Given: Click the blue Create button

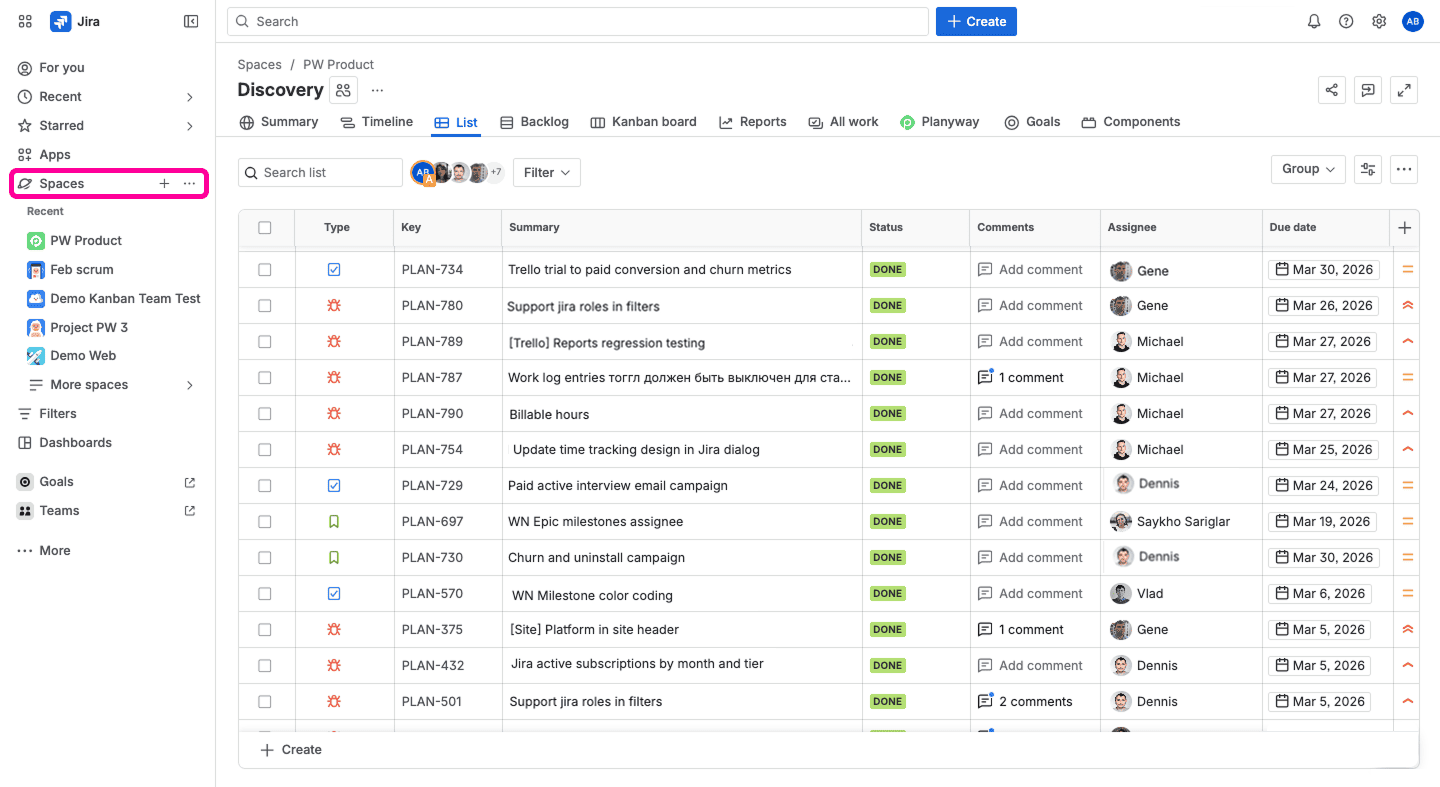Looking at the screenshot, I should [x=976, y=21].
